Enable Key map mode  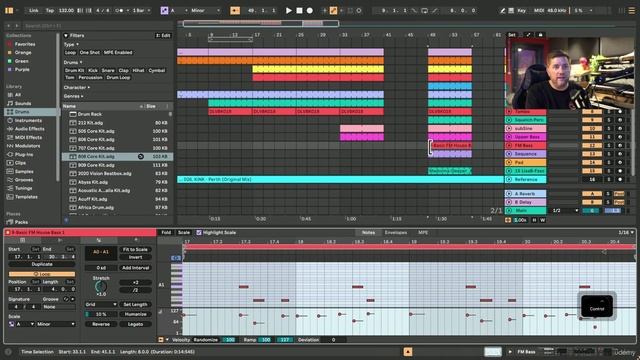[x=521, y=11]
